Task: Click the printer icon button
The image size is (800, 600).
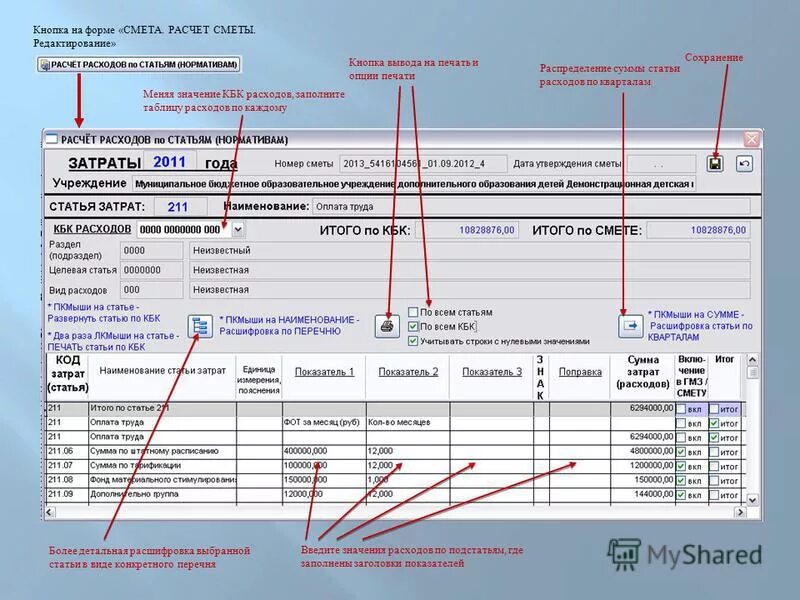Action: 387,326
